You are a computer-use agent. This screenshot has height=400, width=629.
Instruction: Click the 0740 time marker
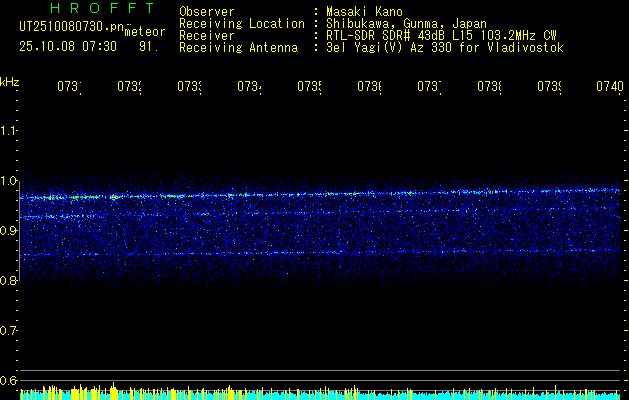607,88
